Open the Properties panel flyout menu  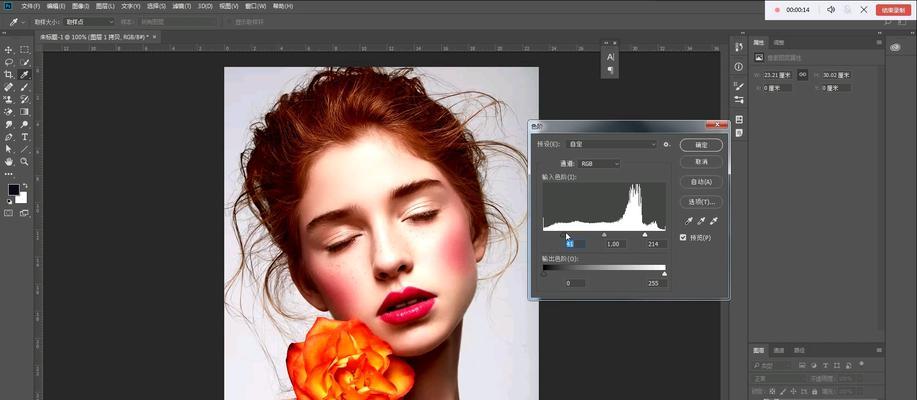pos(879,42)
